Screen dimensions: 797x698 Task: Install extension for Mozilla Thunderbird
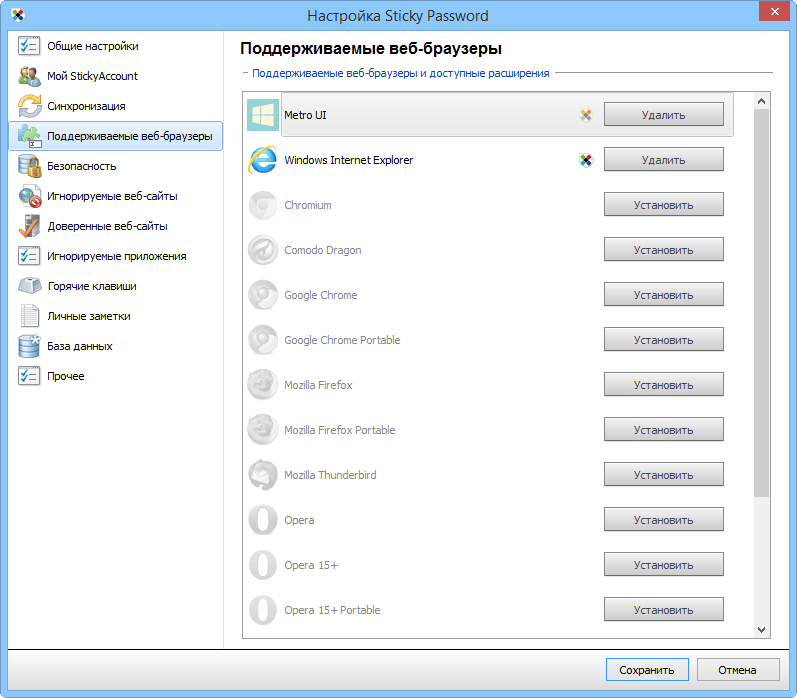point(663,474)
